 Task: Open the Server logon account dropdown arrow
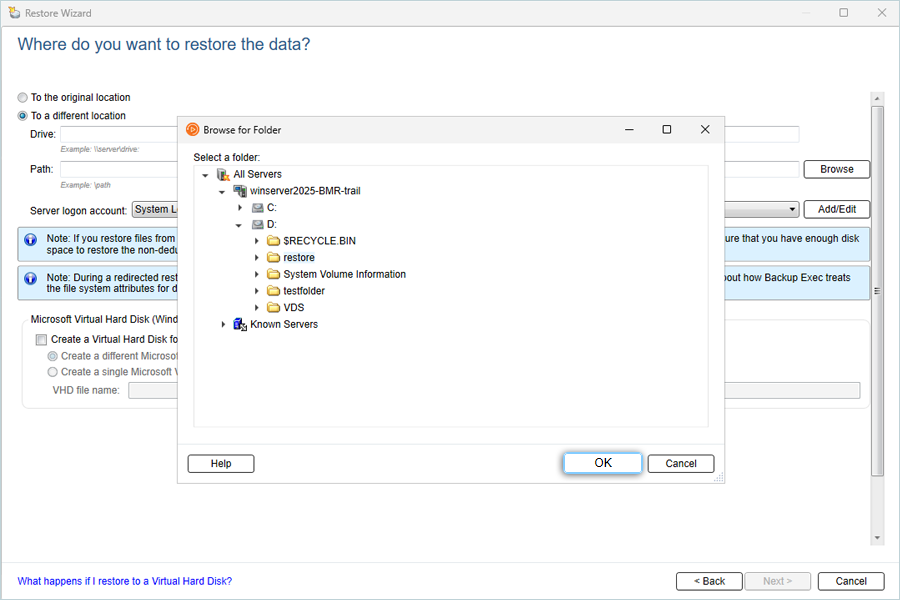(x=792, y=210)
